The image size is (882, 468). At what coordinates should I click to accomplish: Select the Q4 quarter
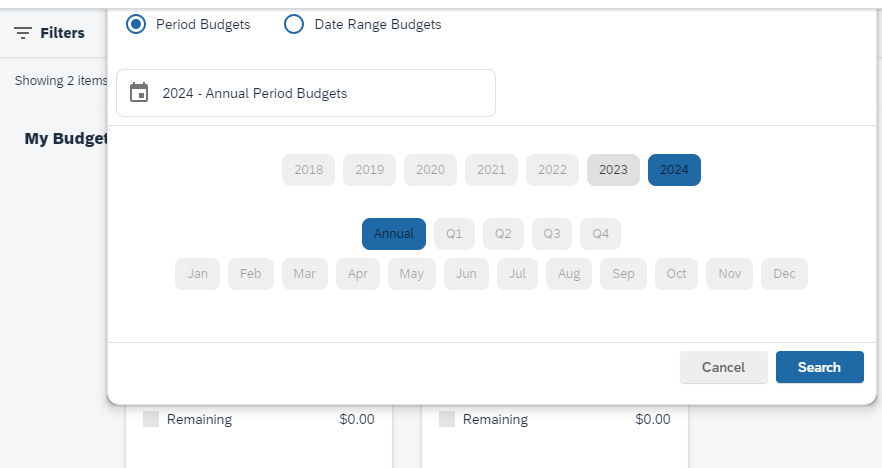click(600, 234)
